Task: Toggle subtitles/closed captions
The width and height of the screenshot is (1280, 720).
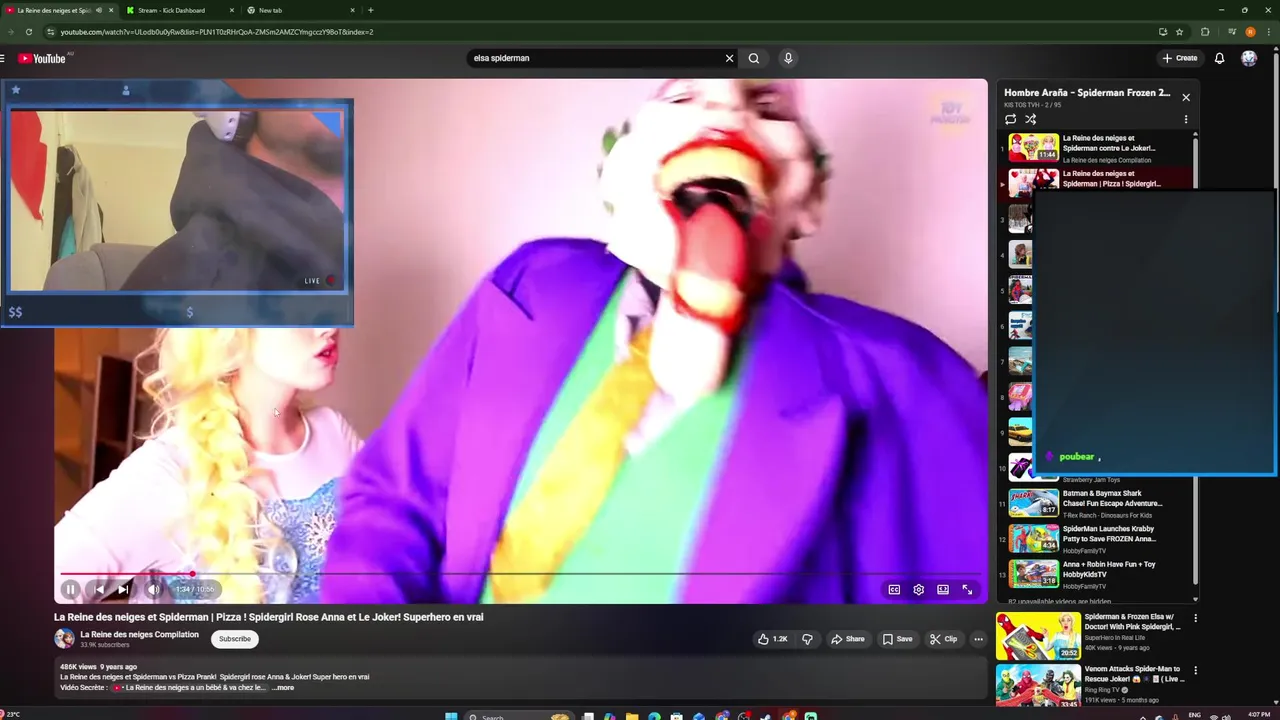Action: (x=894, y=590)
